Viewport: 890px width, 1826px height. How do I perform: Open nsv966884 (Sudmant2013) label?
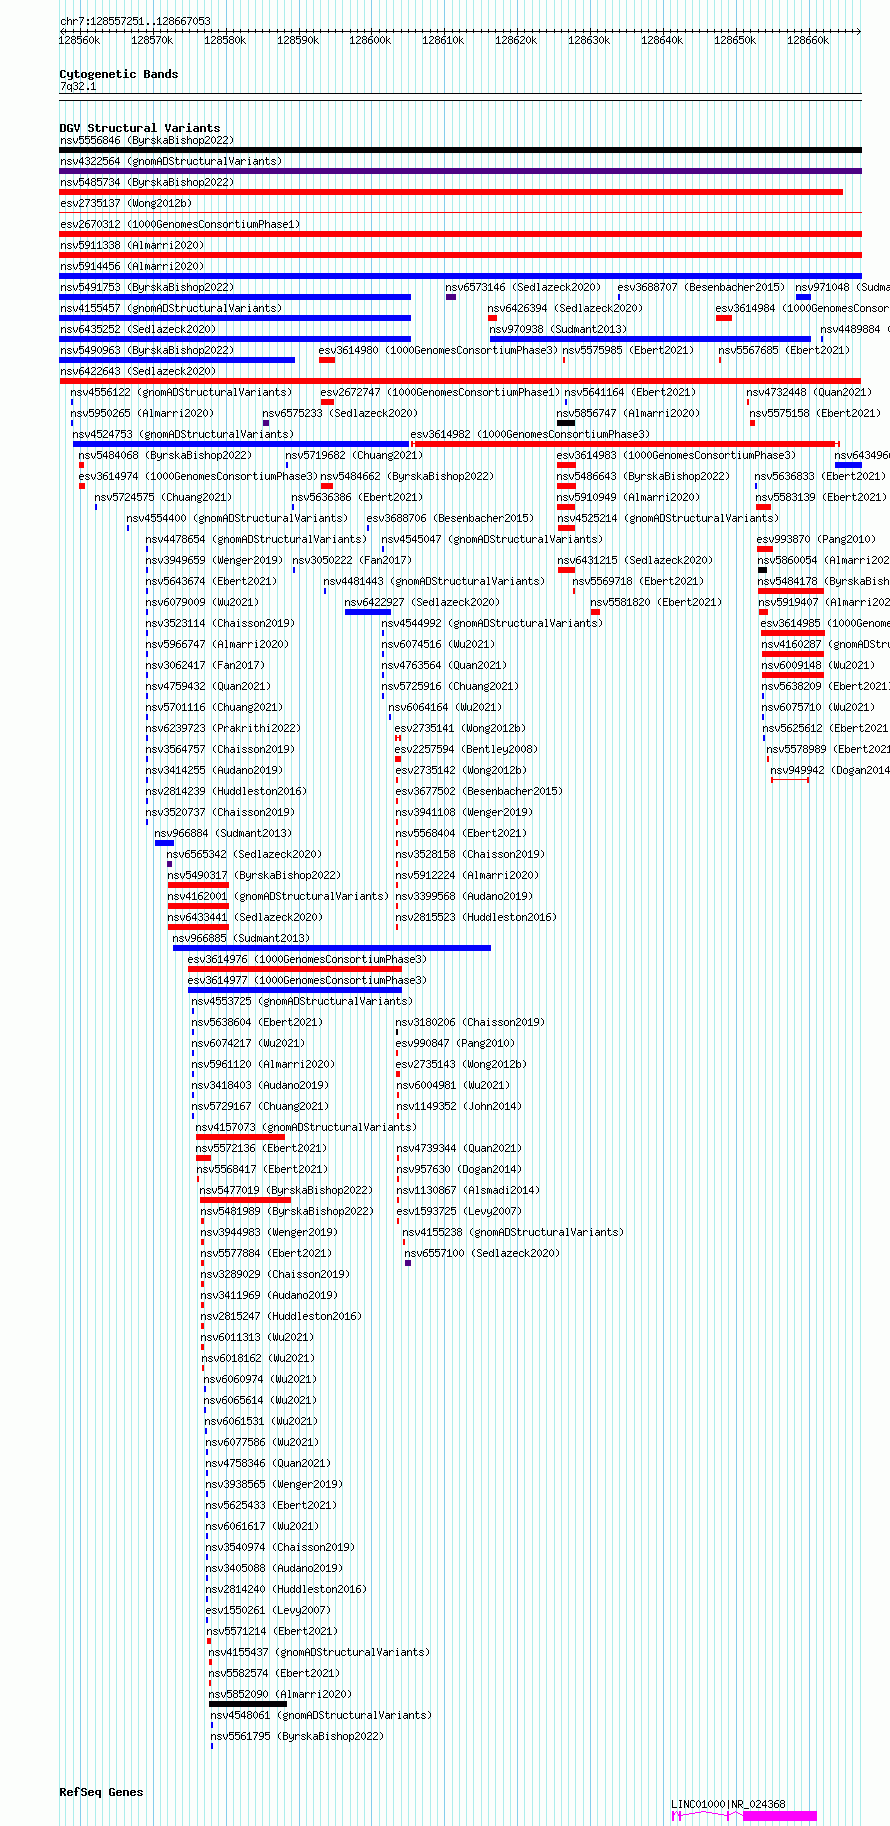pos(224,834)
